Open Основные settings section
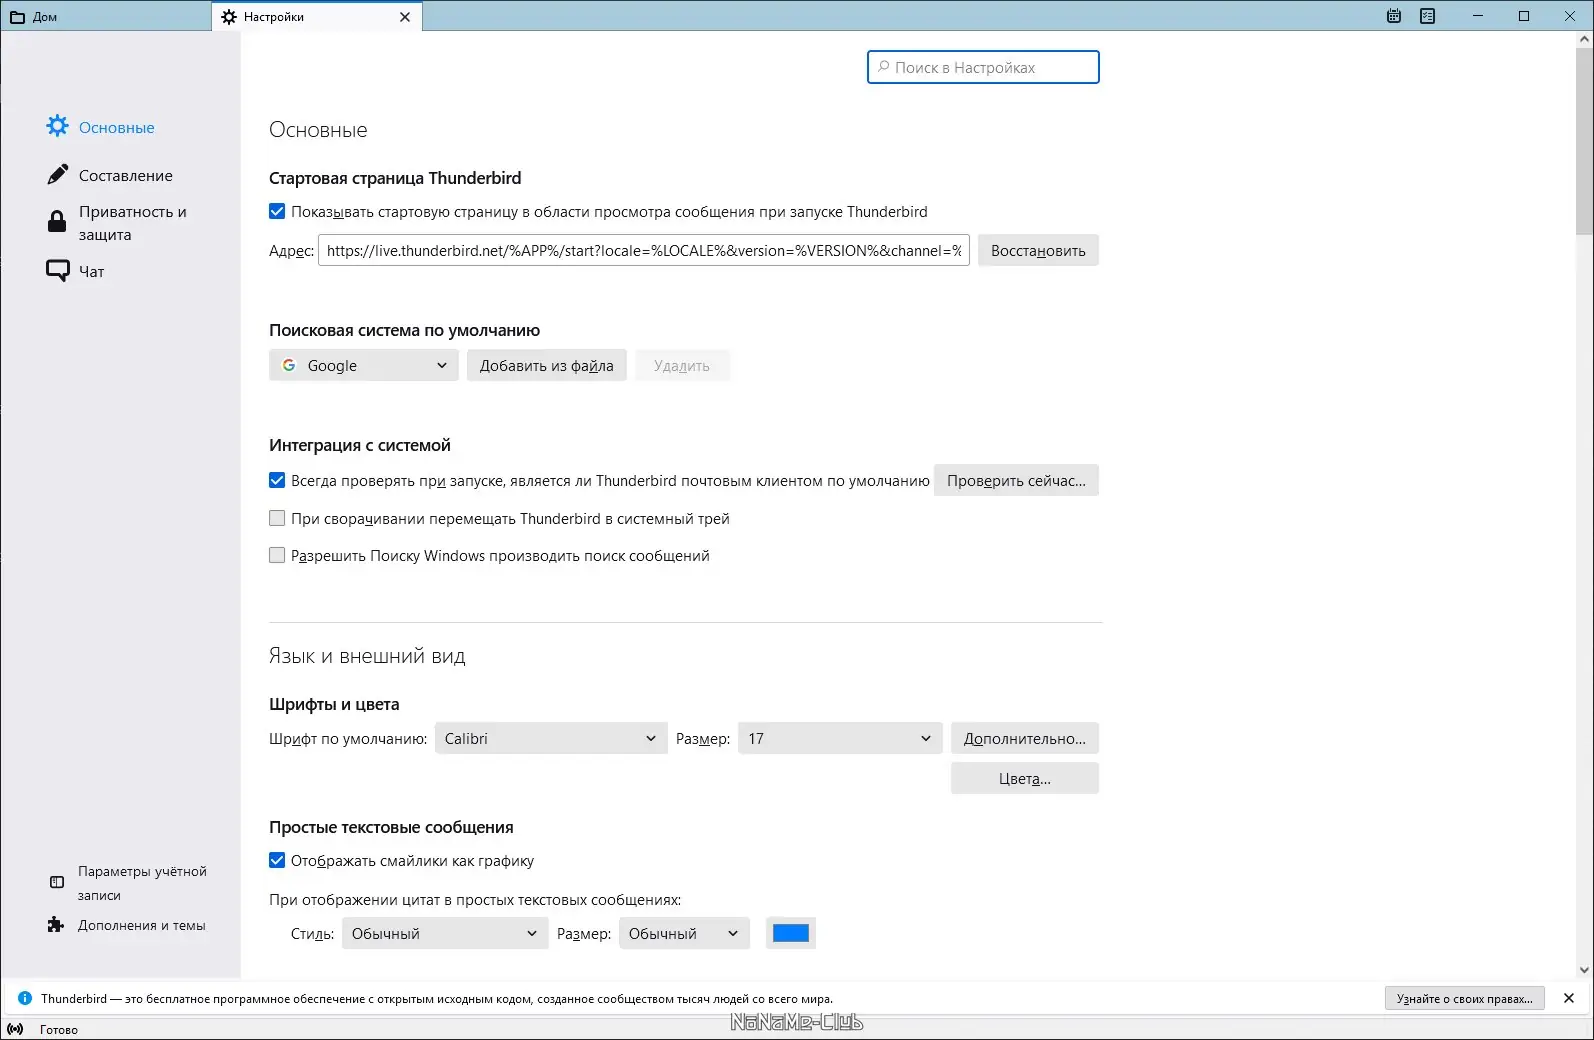The height and width of the screenshot is (1040, 1594). (x=101, y=127)
